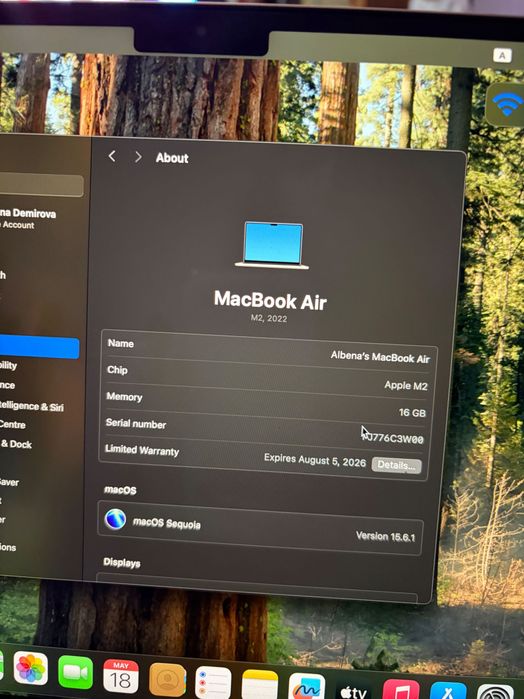The image size is (524, 699).
Task: Launch Reminders from the Dock
Action: coord(213,683)
